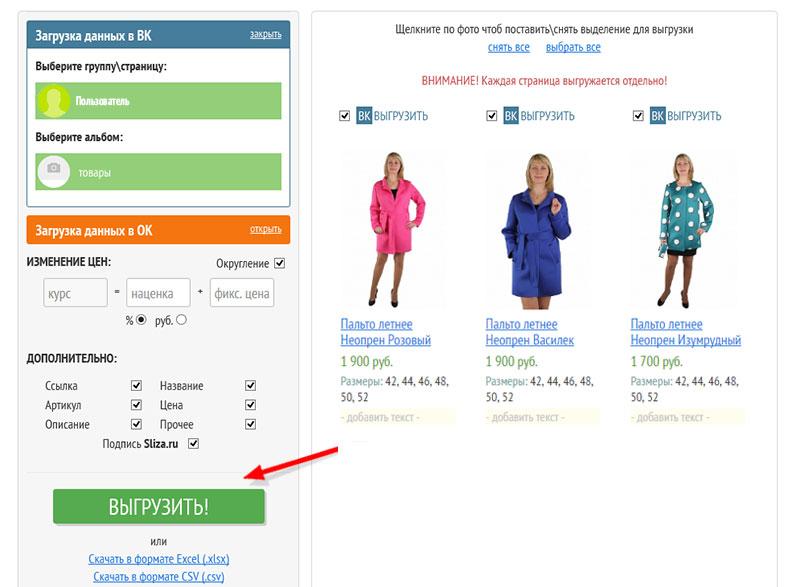
Task: Click the blue Василек coat photo
Action: (538, 230)
